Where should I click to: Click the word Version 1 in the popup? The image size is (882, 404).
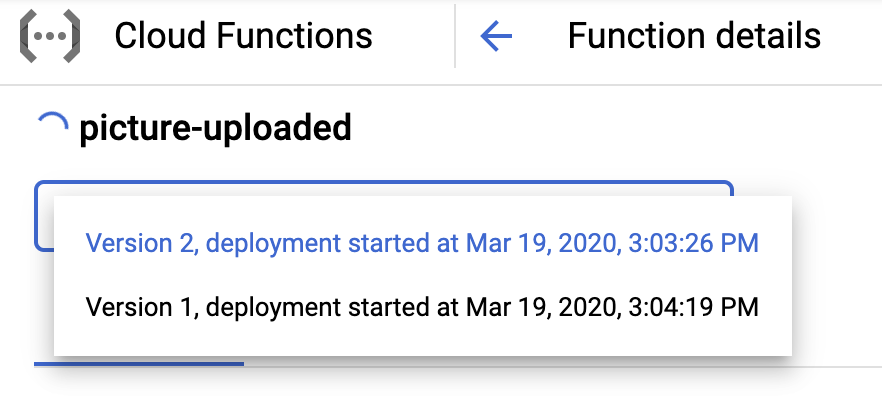tap(126, 306)
